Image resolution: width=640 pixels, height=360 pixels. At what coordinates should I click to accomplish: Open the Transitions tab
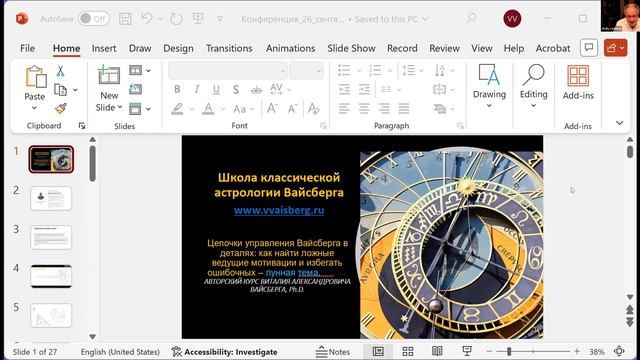pyautogui.click(x=229, y=48)
